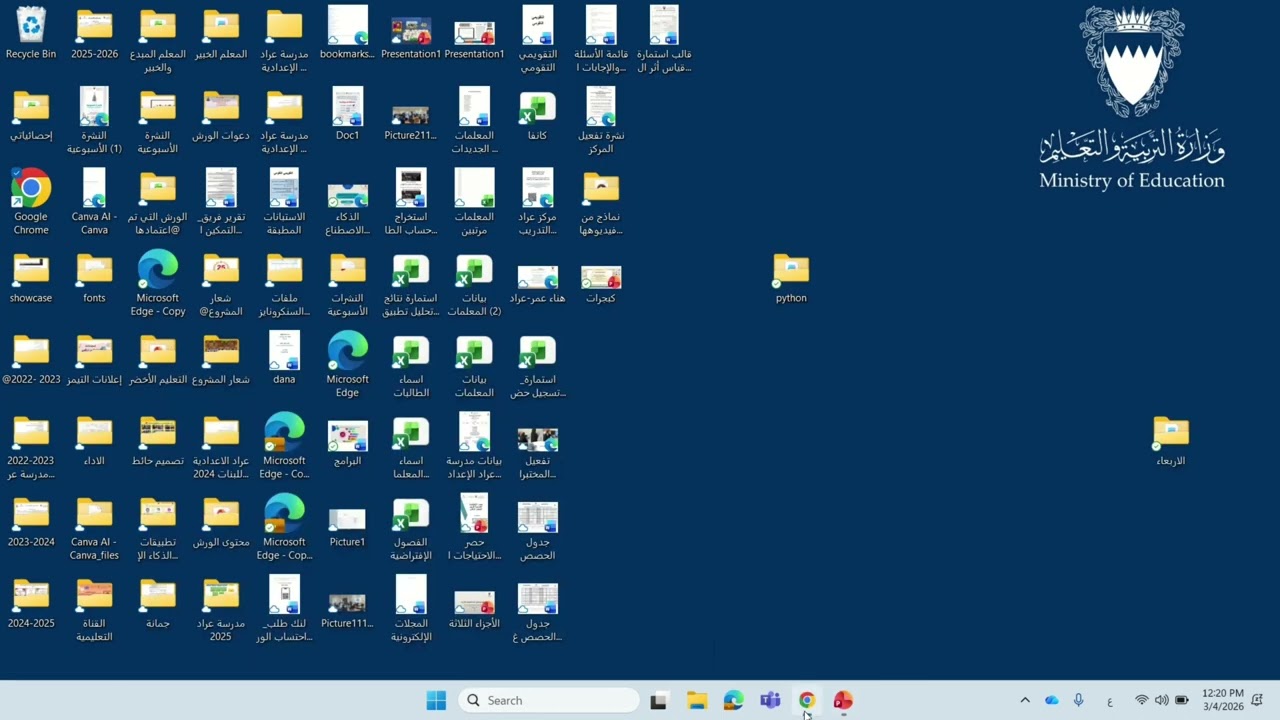Select the محتوى الورش folder
1280x720 pixels.
click(x=221, y=521)
